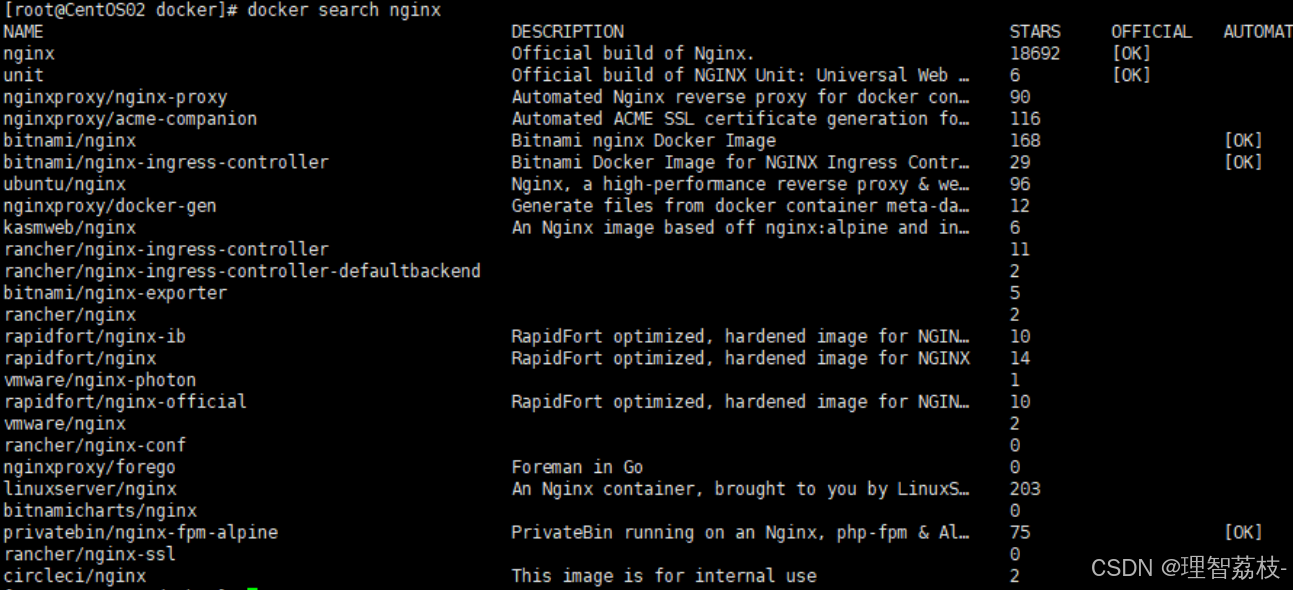
Task: Click bitnami/nginx-ingress-controller entry
Action: click(x=166, y=162)
